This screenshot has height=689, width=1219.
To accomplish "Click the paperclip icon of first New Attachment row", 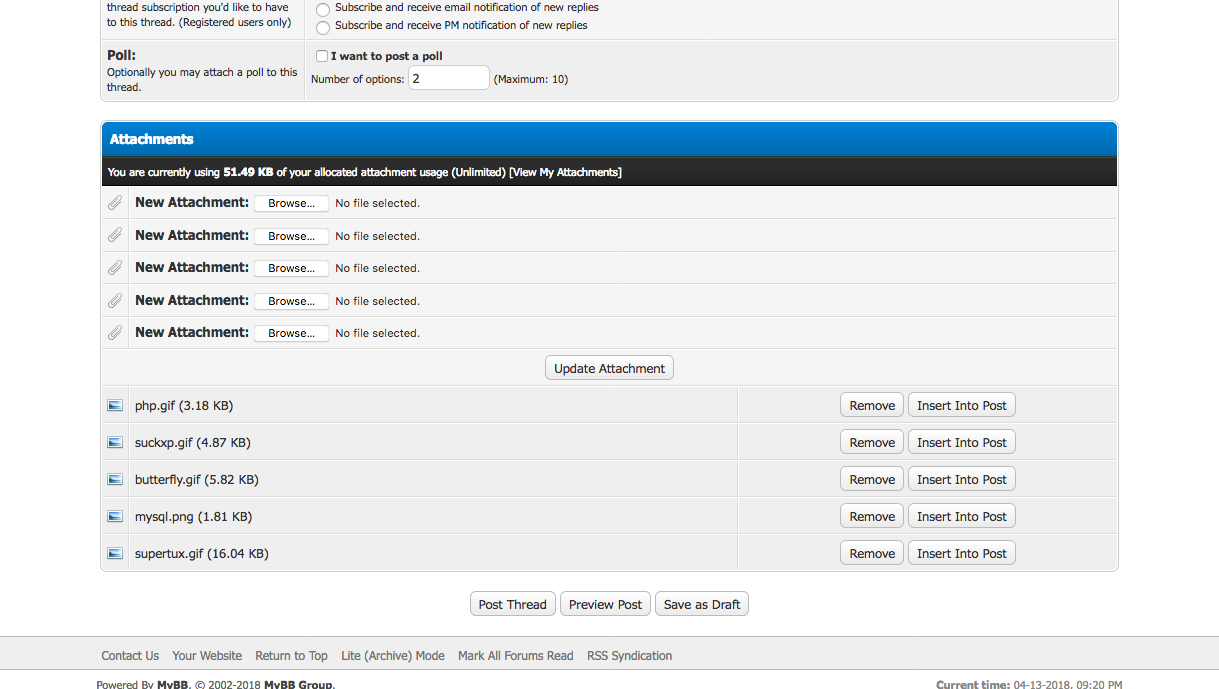I will click(x=115, y=203).
